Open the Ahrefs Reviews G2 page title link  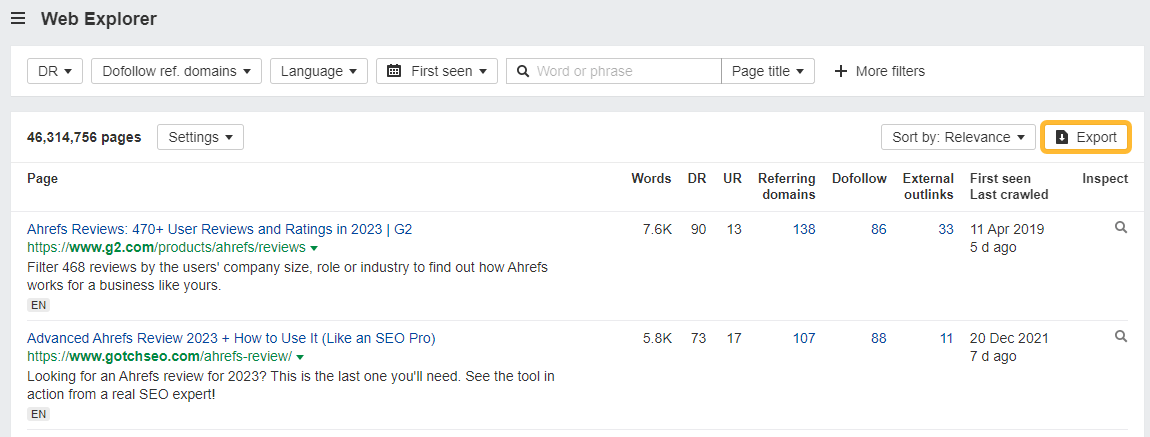pyautogui.click(x=219, y=229)
